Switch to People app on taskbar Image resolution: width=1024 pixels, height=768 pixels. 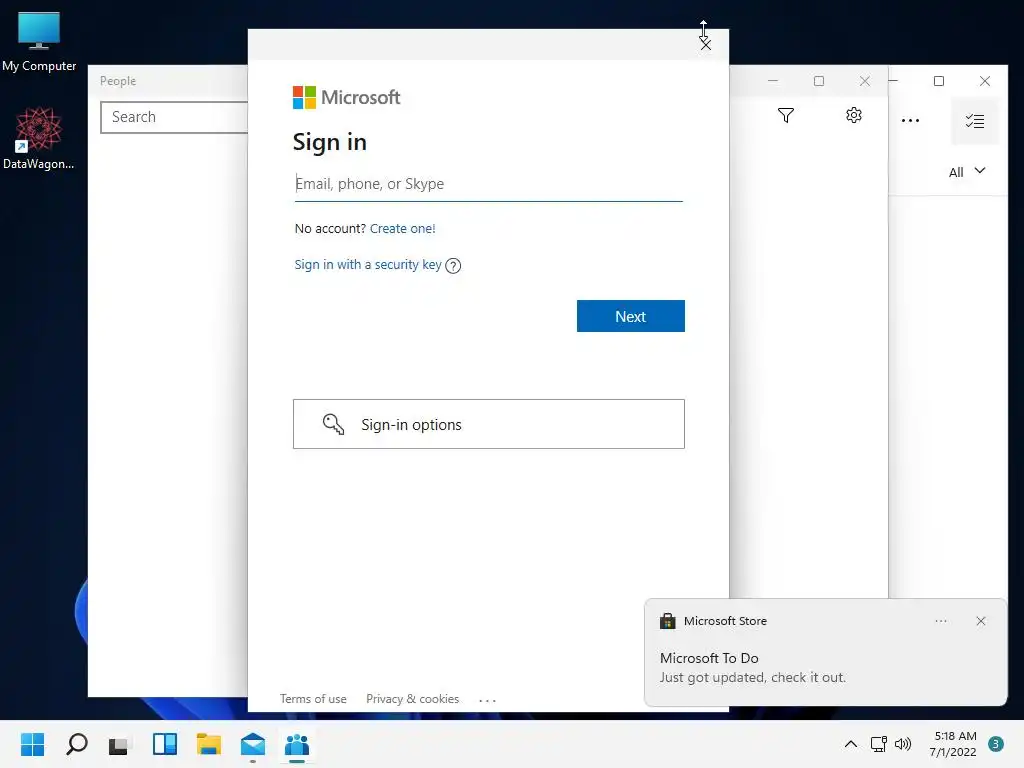click(297, 744)
